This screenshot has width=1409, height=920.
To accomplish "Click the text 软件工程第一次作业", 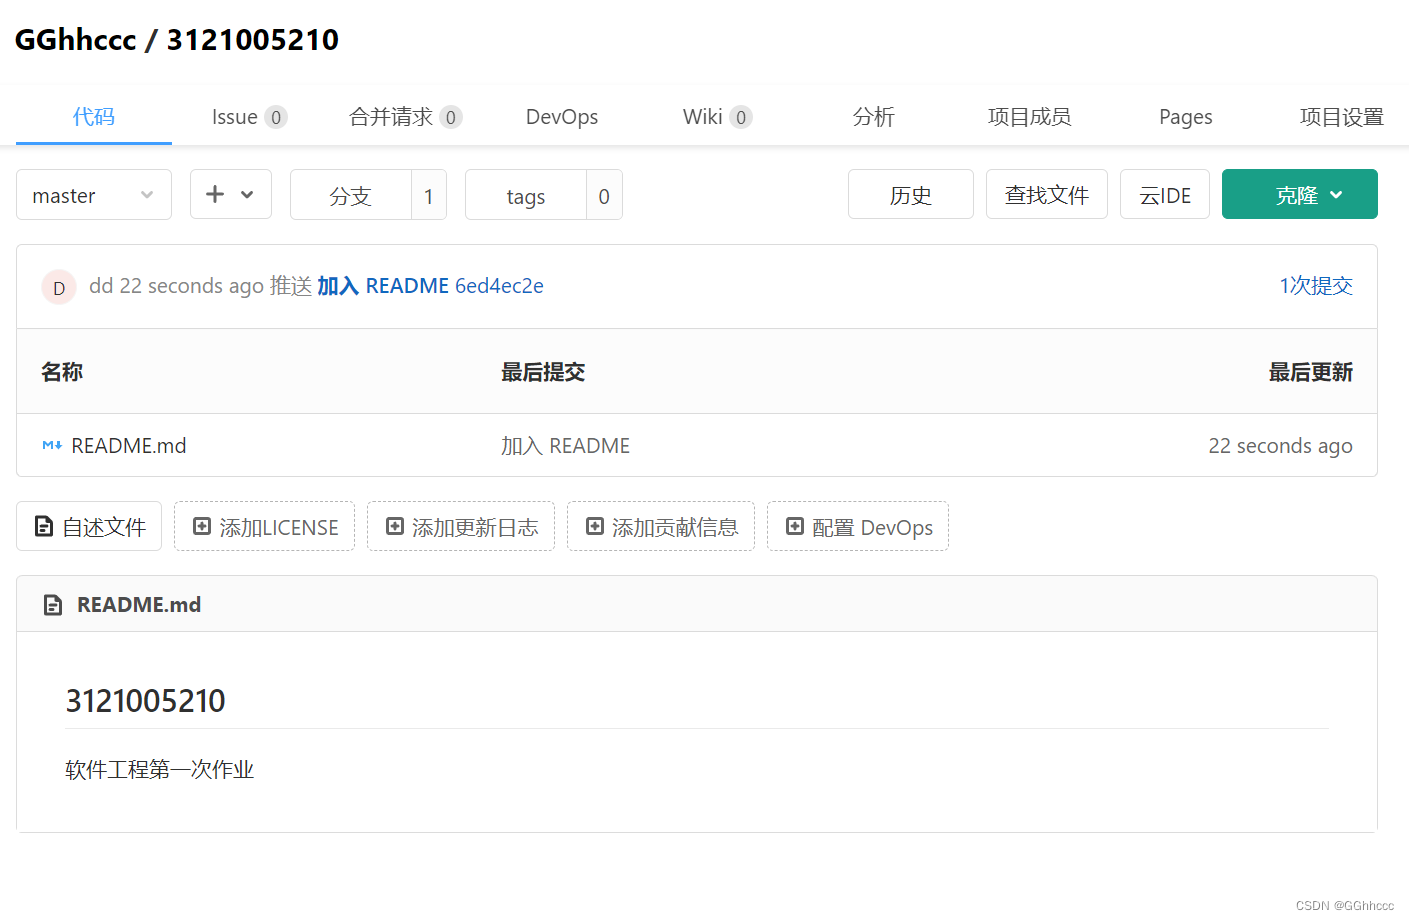I will (160, 769).
